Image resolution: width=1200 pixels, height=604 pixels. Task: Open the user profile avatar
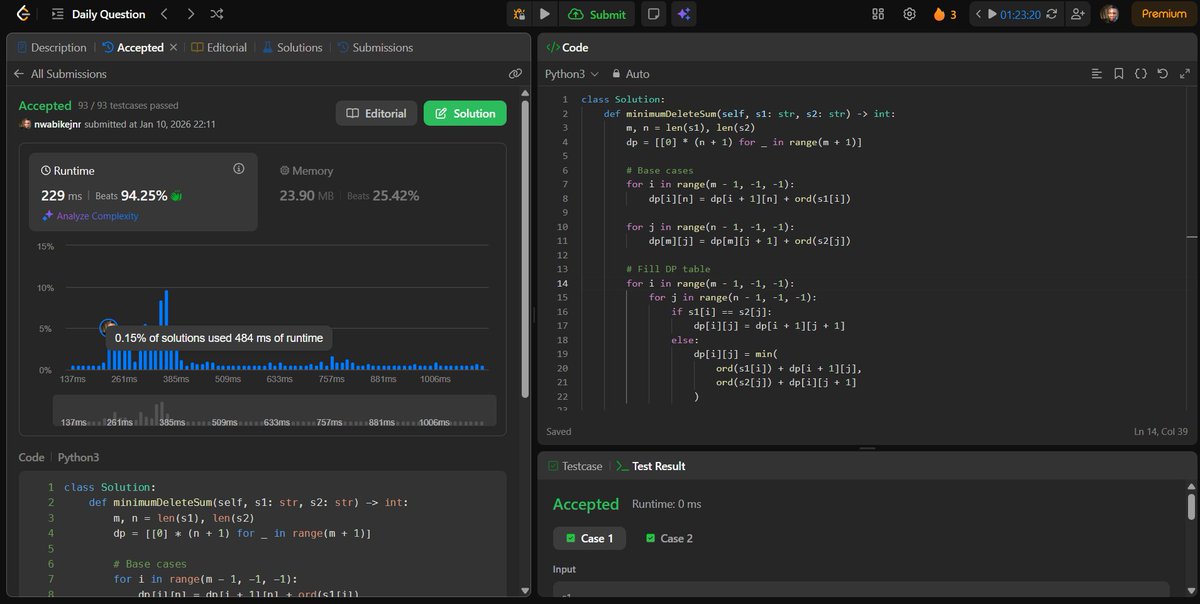click(1109, 15)
